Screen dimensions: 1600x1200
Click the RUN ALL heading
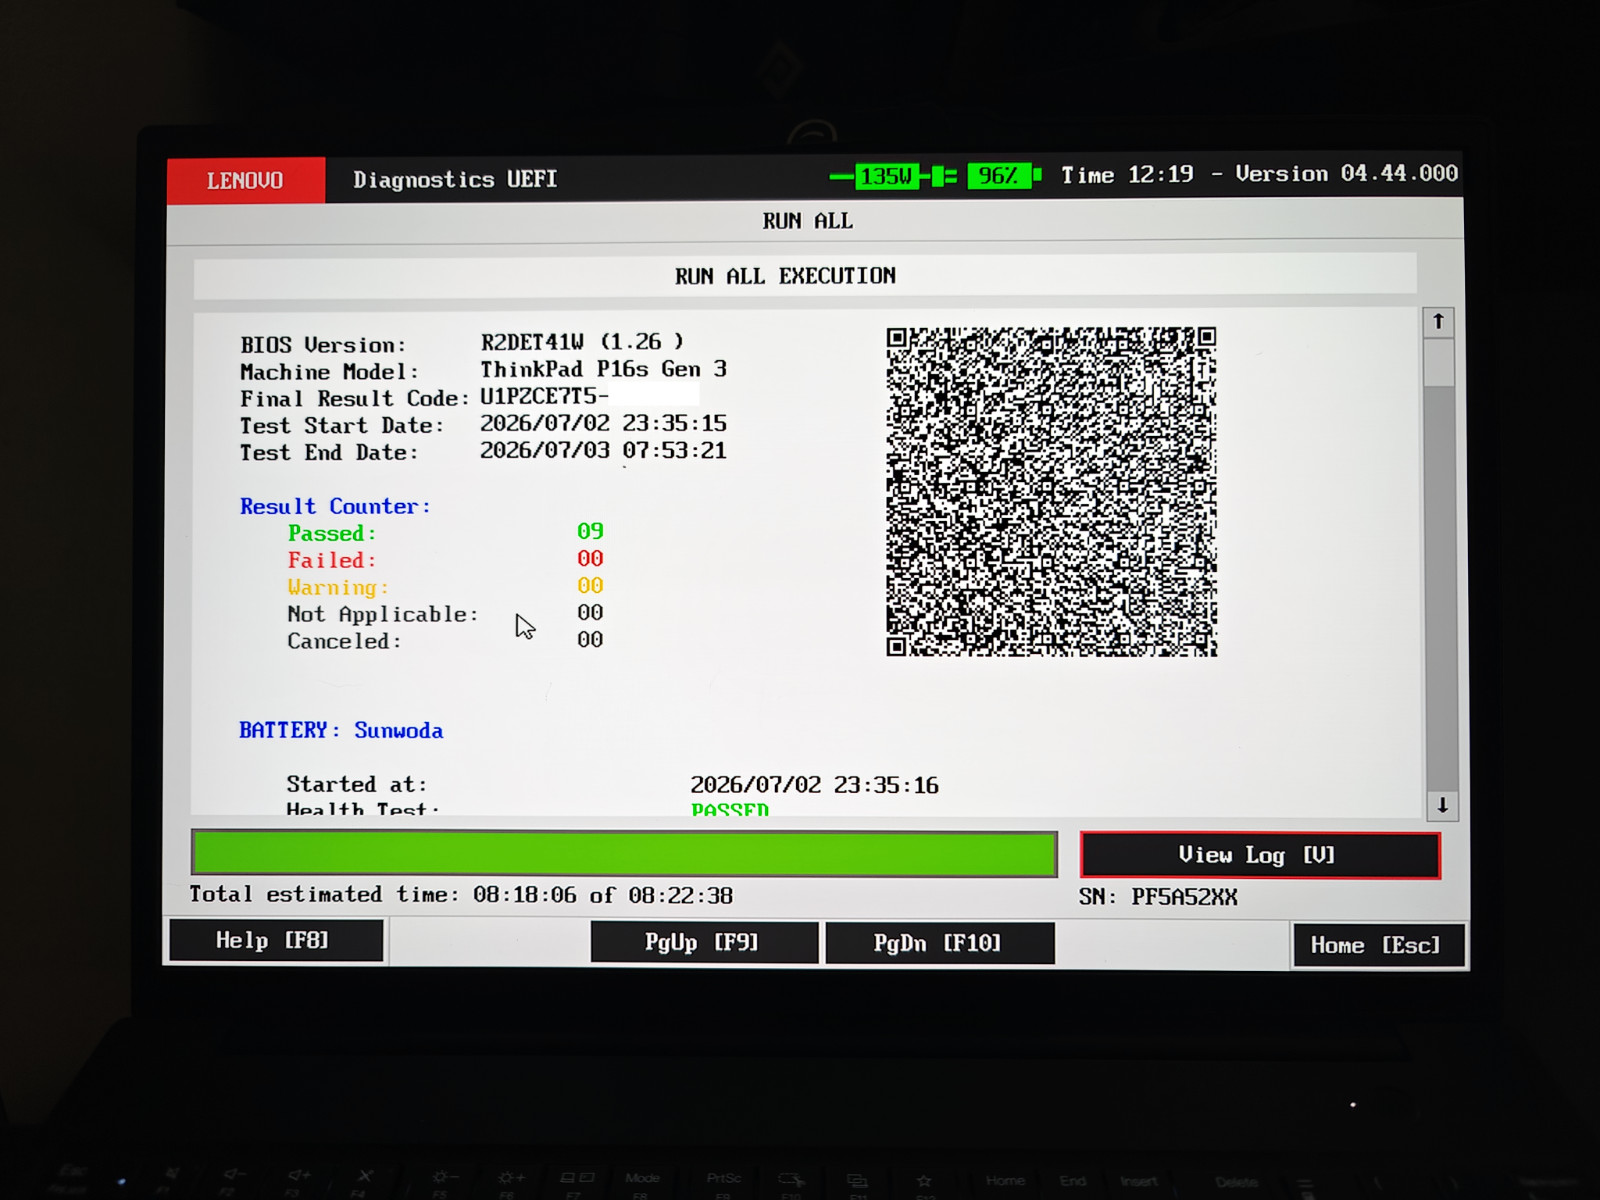(x=808, y=221)
